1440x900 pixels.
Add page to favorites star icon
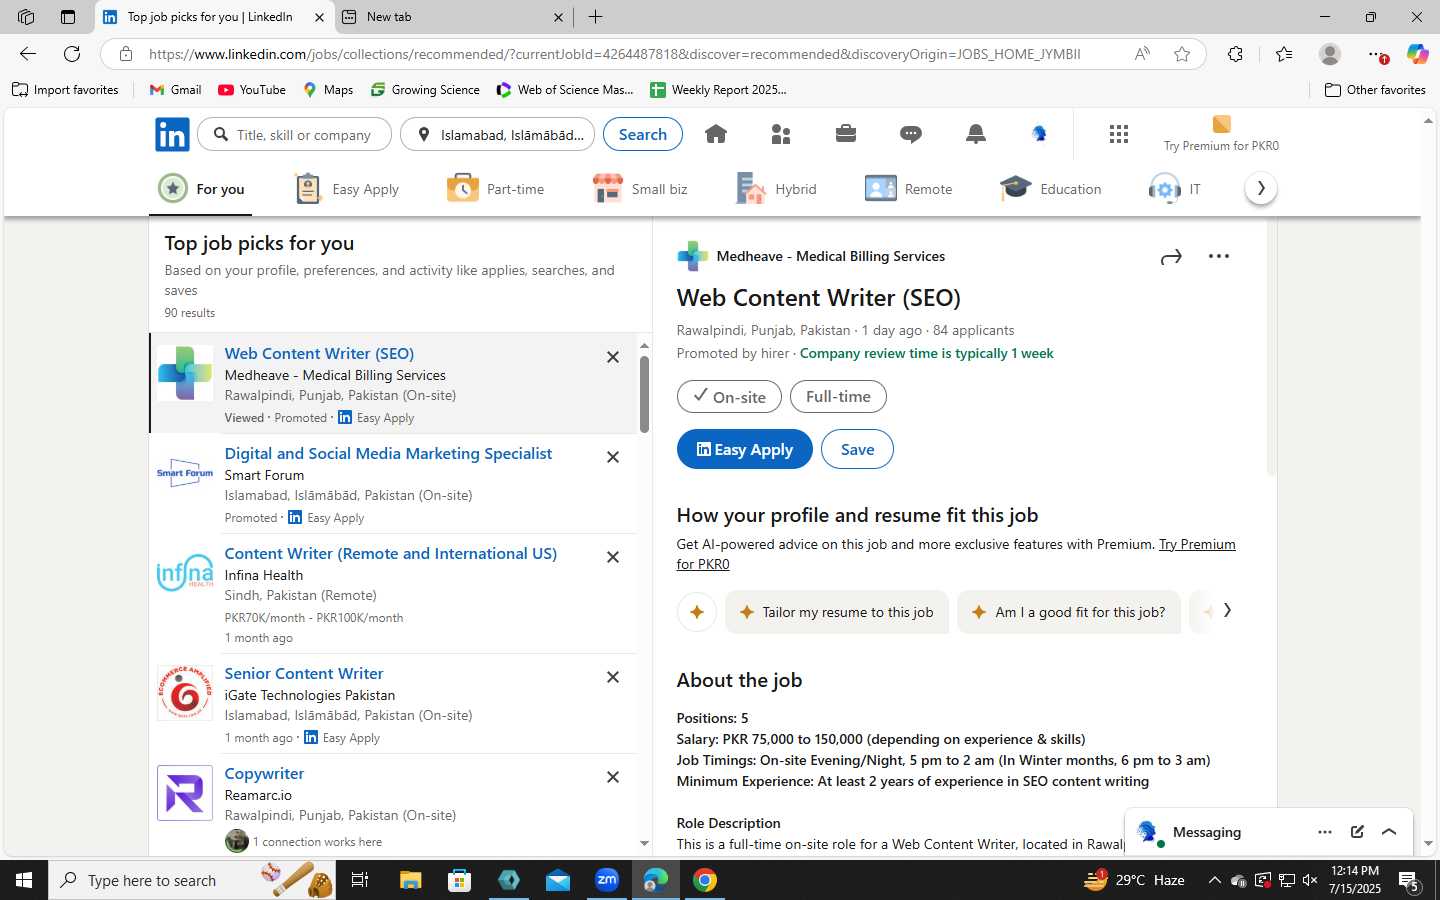[1182, 54]
